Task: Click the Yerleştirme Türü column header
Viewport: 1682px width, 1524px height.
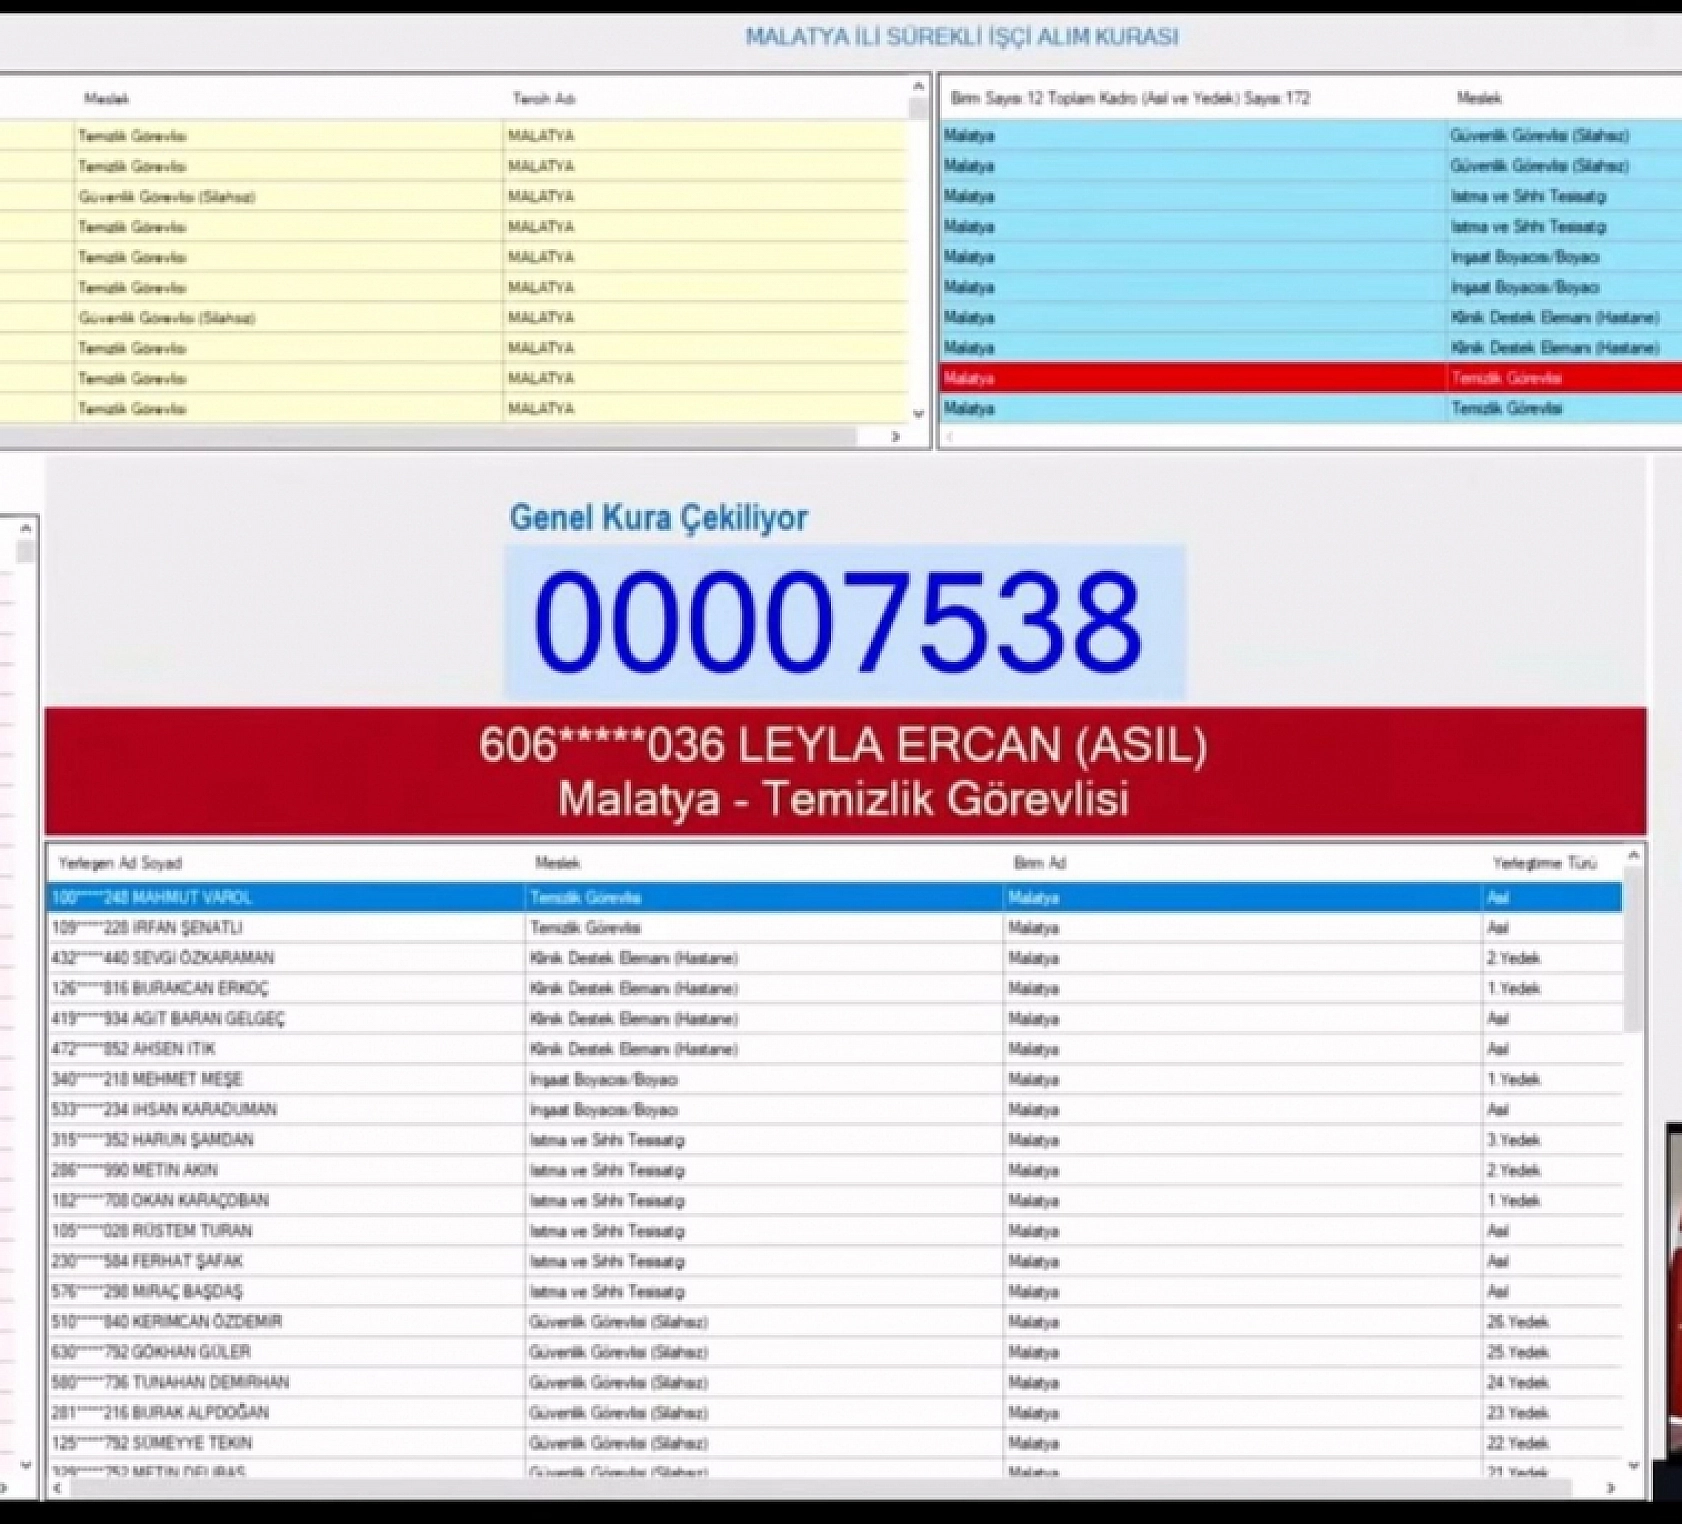Action: coord(1530,861)
